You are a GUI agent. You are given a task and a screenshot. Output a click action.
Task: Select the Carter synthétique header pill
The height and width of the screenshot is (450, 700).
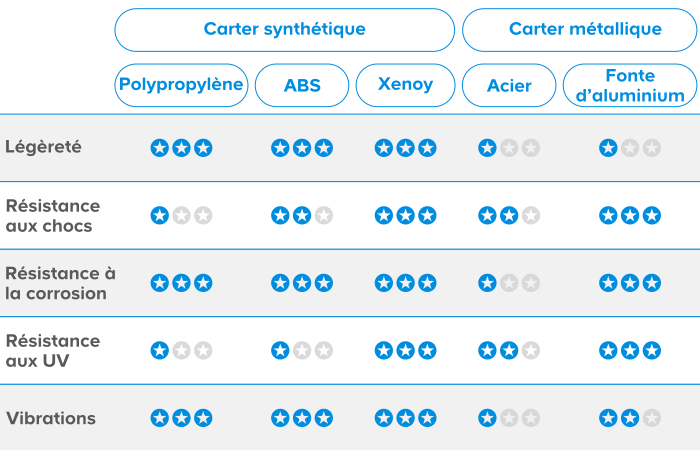coord(284,30)
